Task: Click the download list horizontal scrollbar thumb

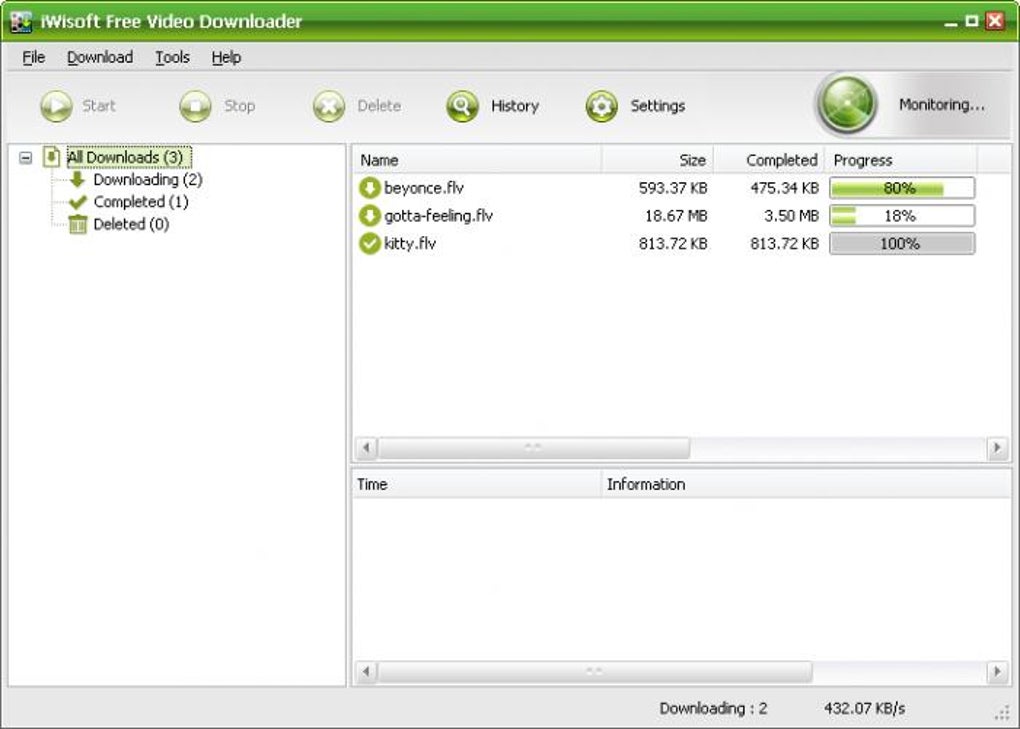Action: tap(534, 447)
